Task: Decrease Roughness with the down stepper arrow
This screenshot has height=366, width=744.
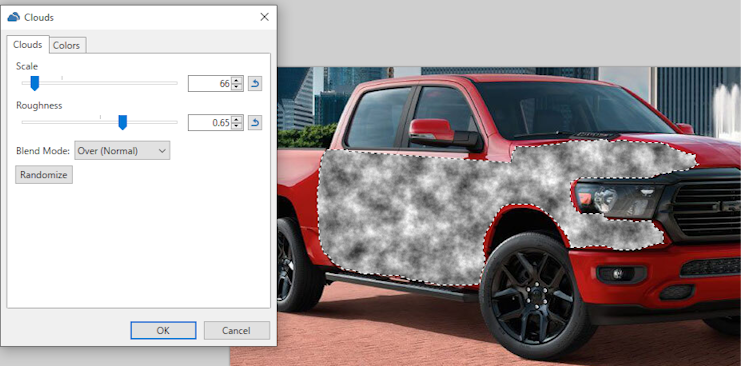Action: pyautogui.click(x=237, y=126)
